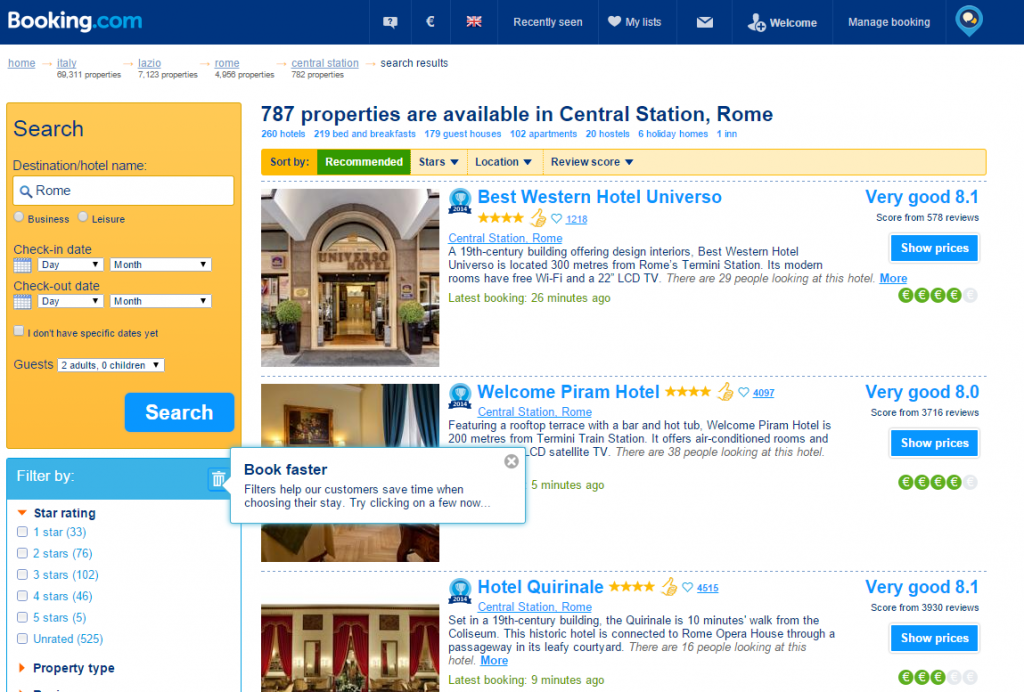Click the Booking.com logo
Screen dimensions: 1024x692
coord(74,21)
